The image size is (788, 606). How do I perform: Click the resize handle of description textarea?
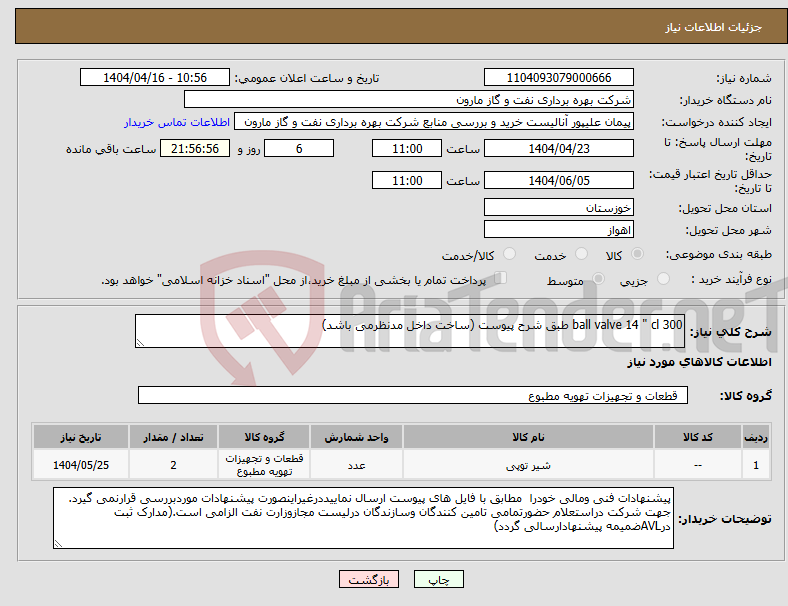pos(140,343)
